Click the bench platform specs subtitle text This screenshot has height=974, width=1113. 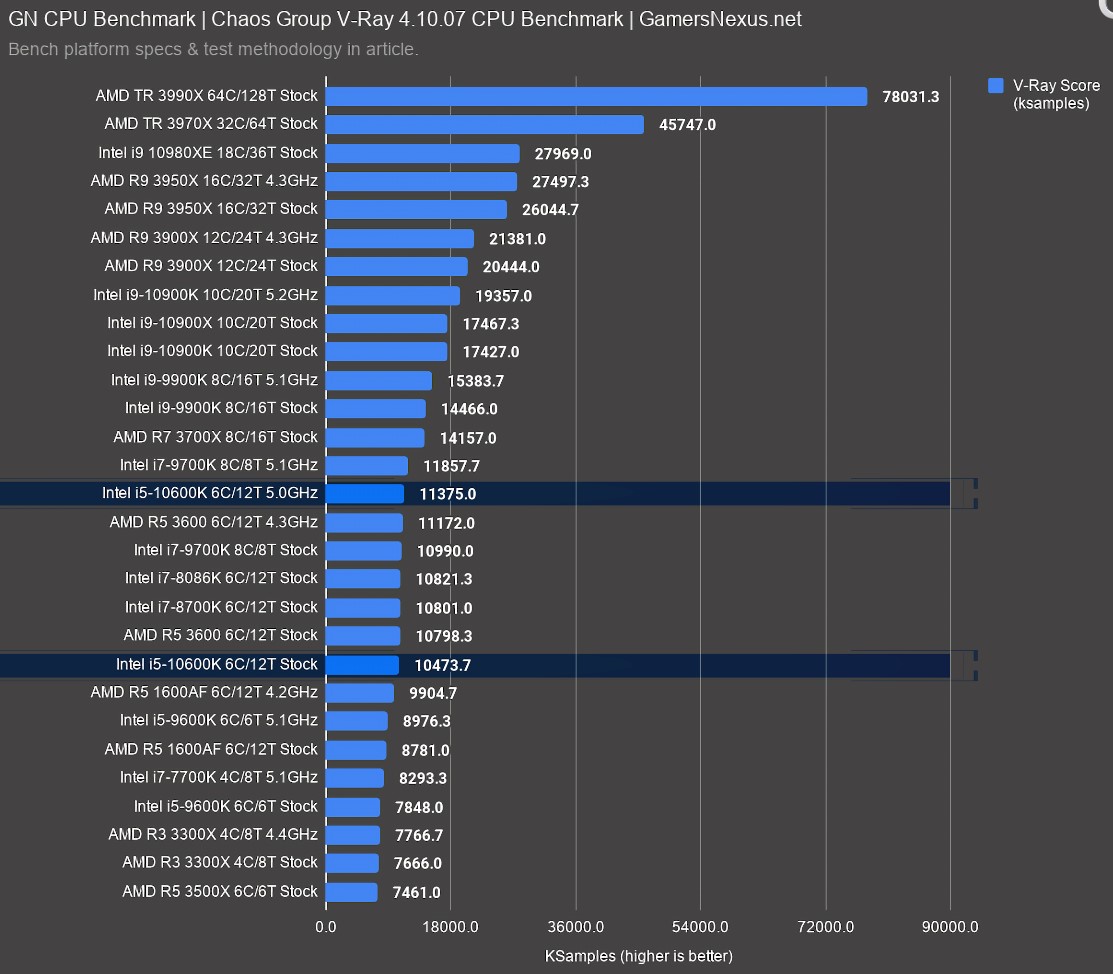coord(213,49)
